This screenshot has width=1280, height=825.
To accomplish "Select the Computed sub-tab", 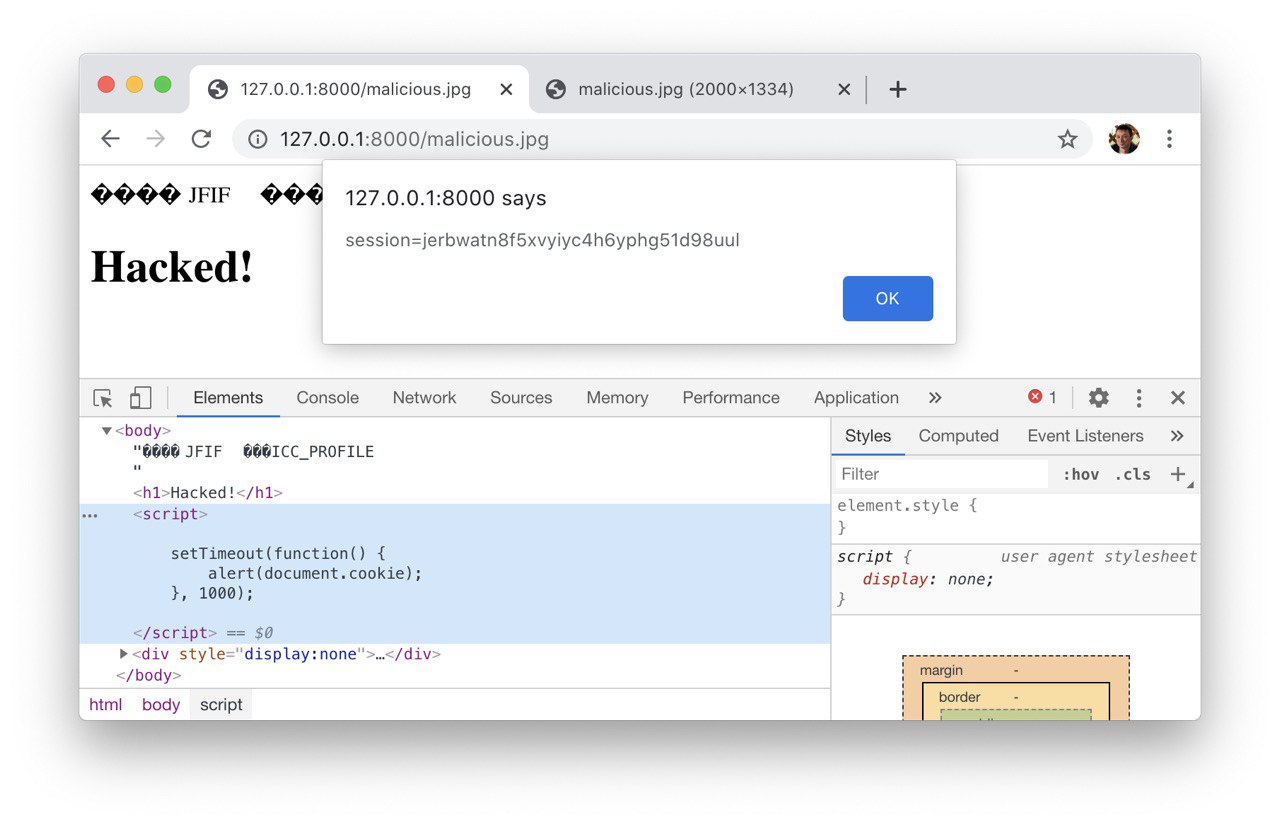I will tap(959, 436).
